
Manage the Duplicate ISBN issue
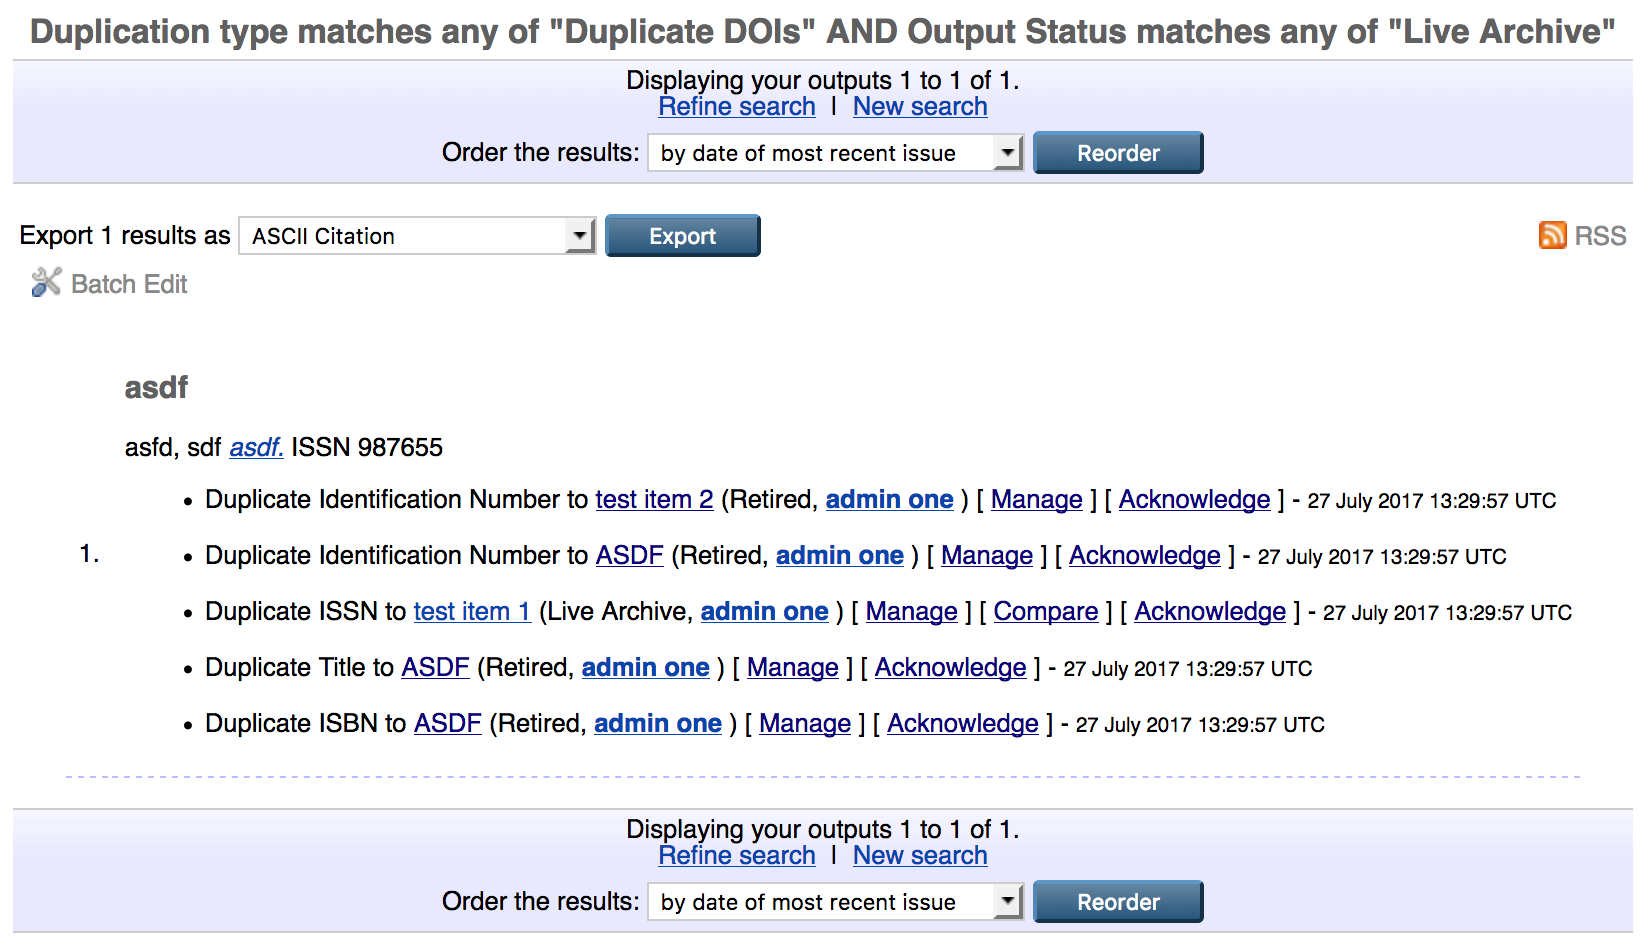click(804, 724)
